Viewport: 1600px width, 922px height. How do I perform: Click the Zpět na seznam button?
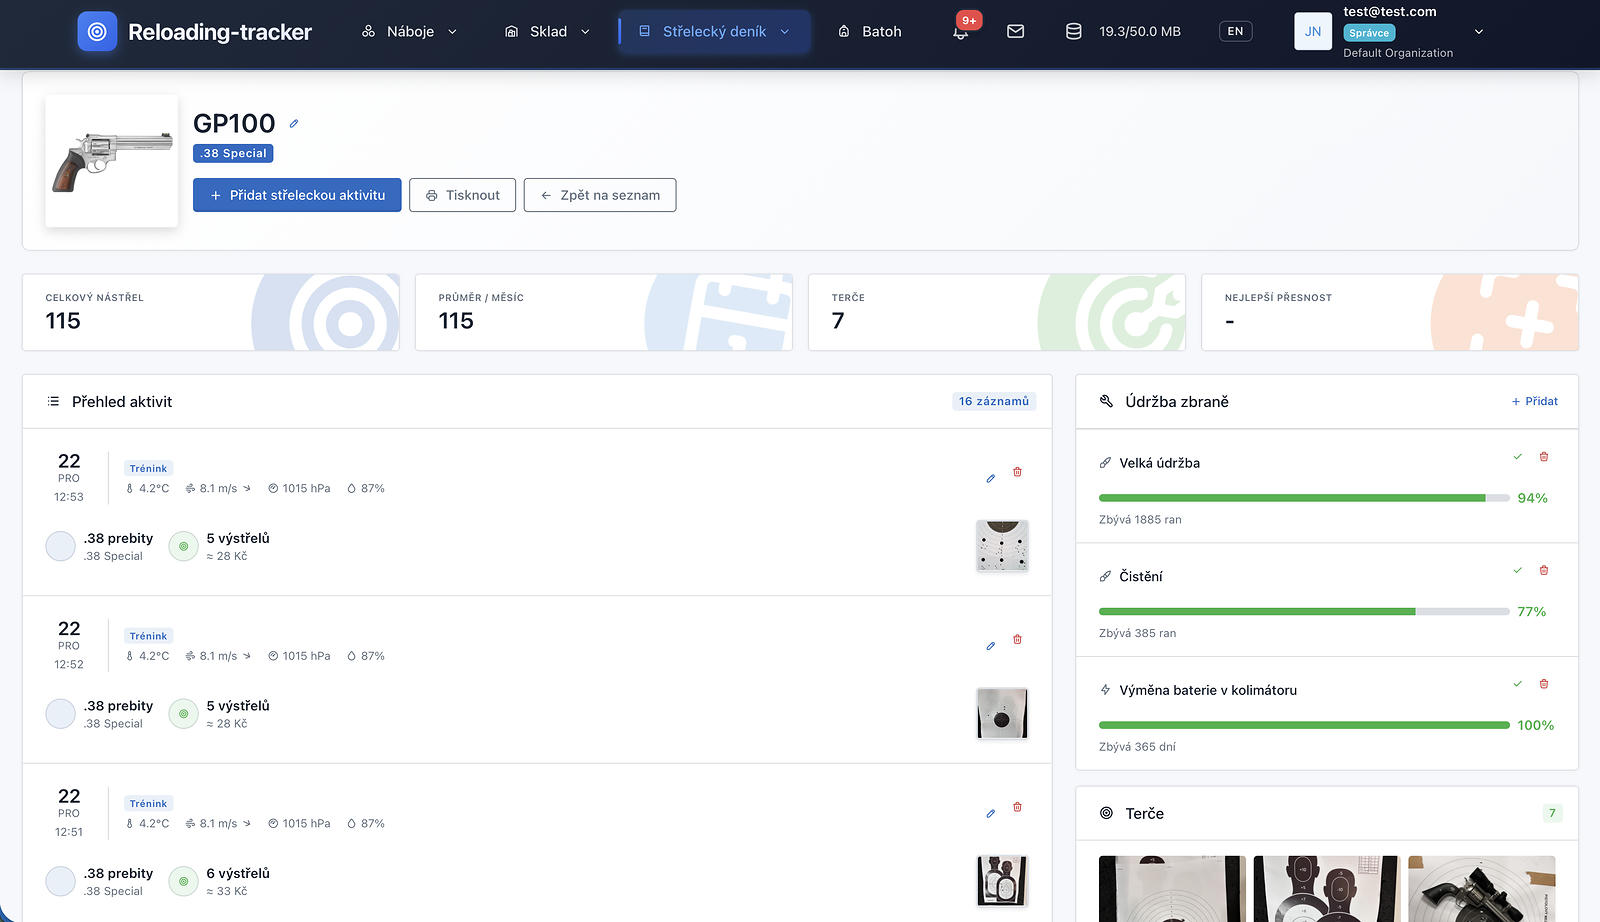coord(600,195)
